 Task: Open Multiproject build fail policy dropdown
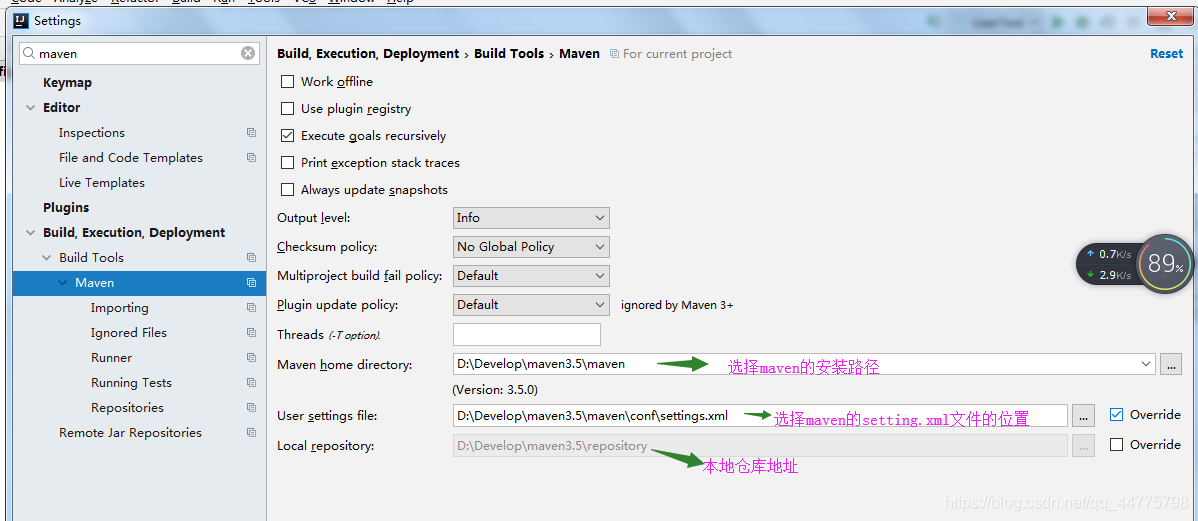(x=531, y=276)
